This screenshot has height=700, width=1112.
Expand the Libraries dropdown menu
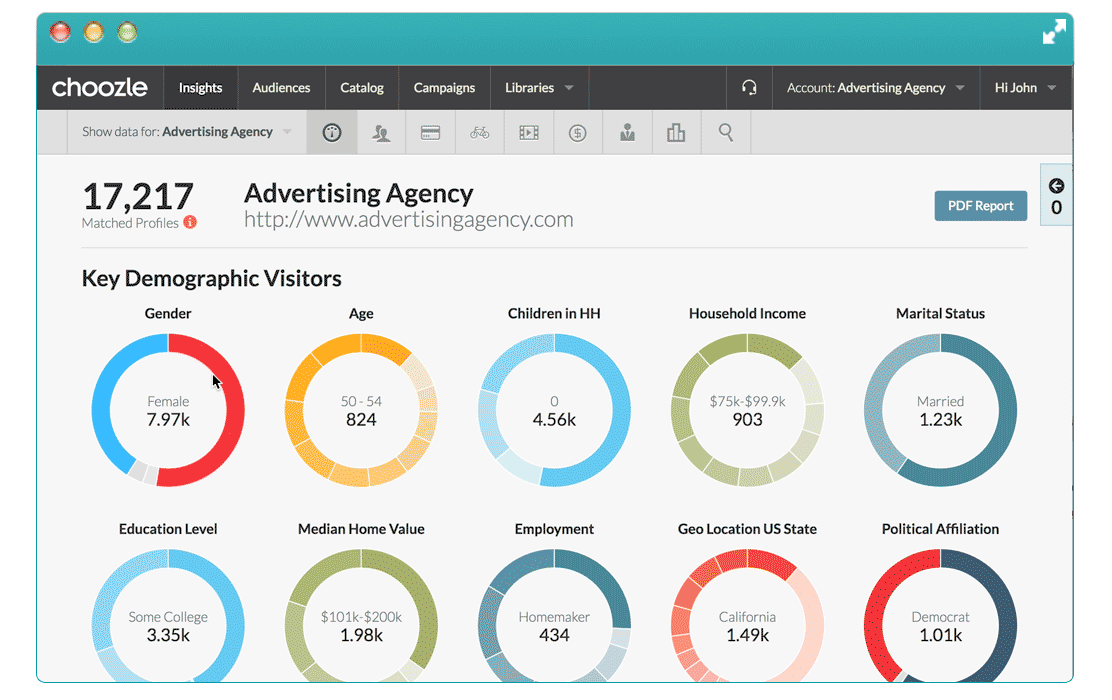[x=539, y=88]
